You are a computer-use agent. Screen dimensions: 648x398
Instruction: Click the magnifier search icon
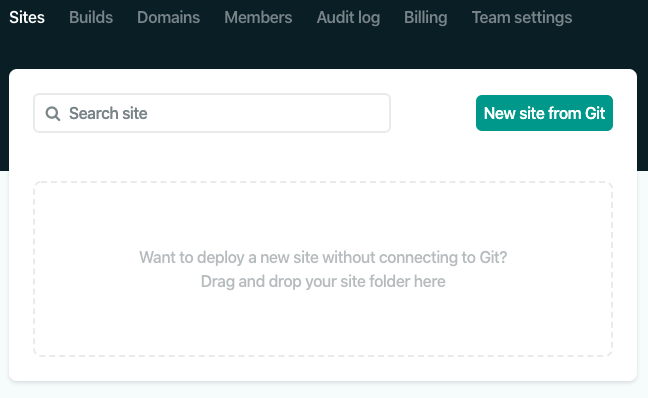click(x=53, y=114)
